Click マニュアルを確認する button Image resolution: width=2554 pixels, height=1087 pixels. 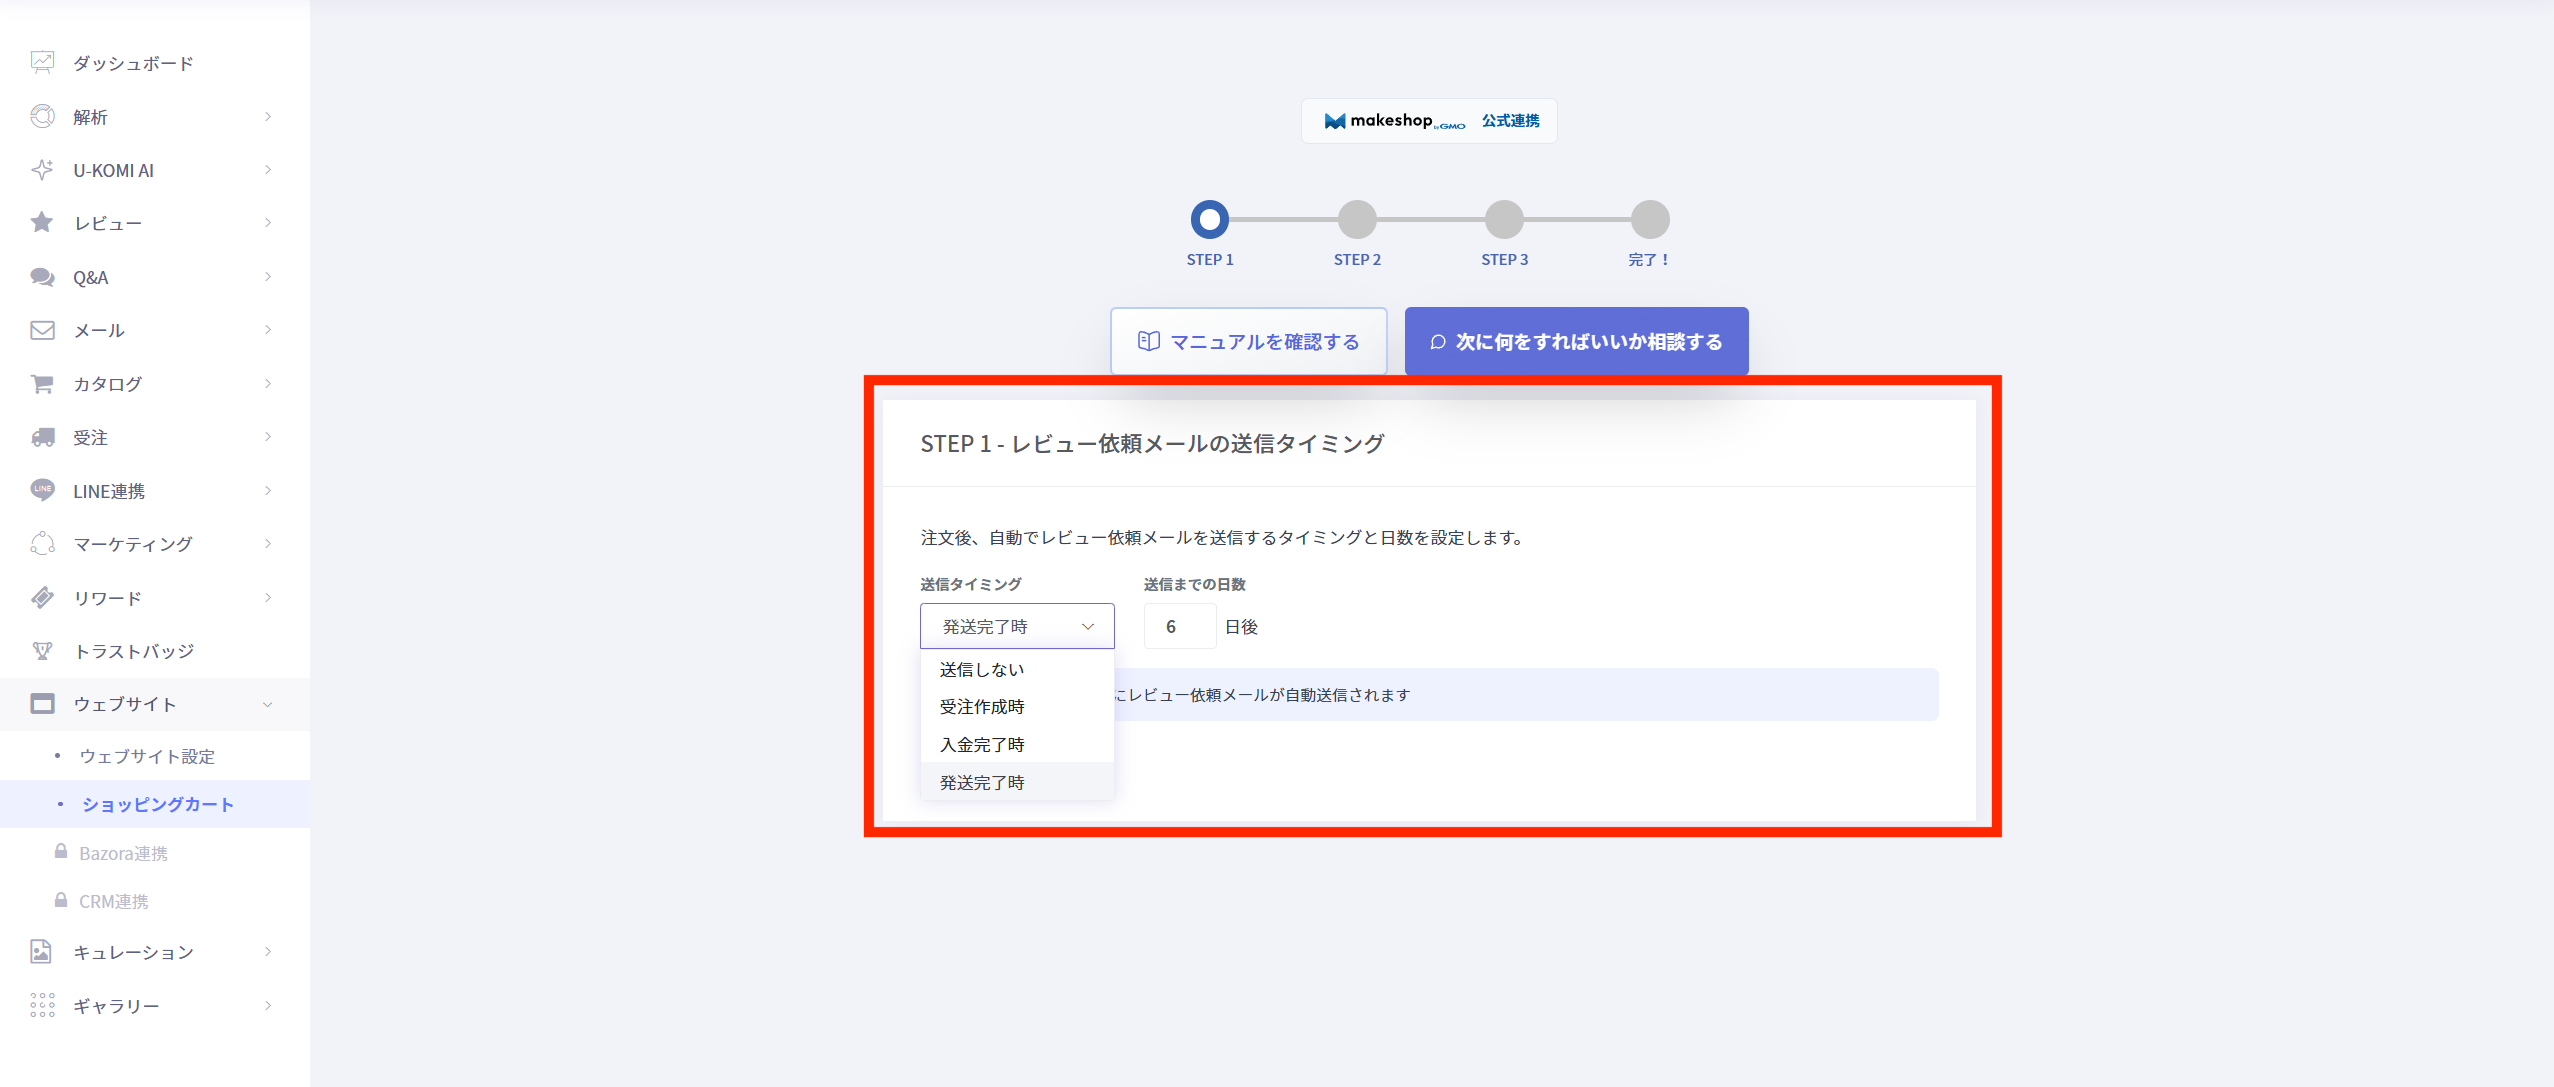[1248, 342]
